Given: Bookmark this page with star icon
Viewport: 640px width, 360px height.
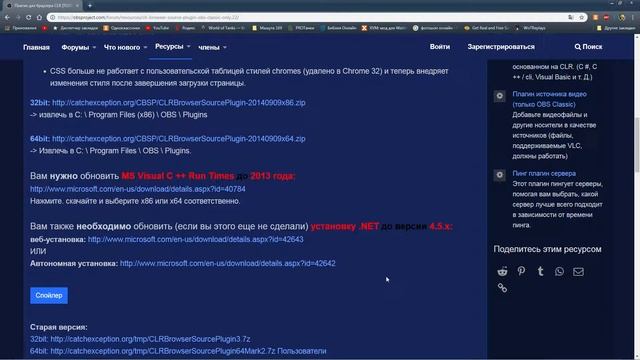Looking at the screenshot, I should pos(582,18).
